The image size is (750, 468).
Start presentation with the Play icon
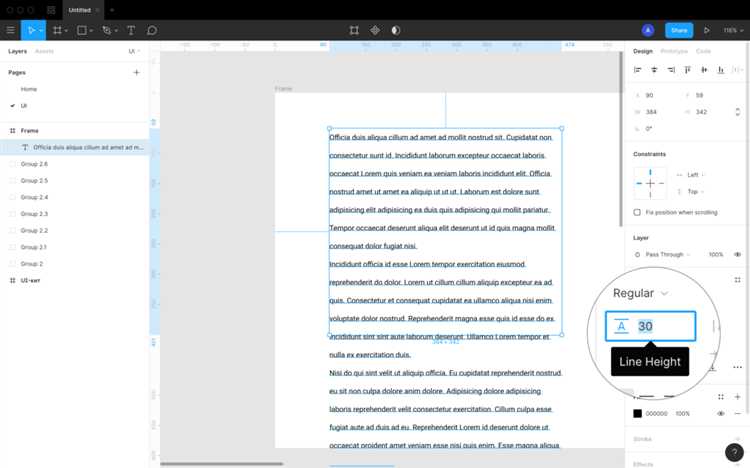pyautogui.click(x=706, y=30)
